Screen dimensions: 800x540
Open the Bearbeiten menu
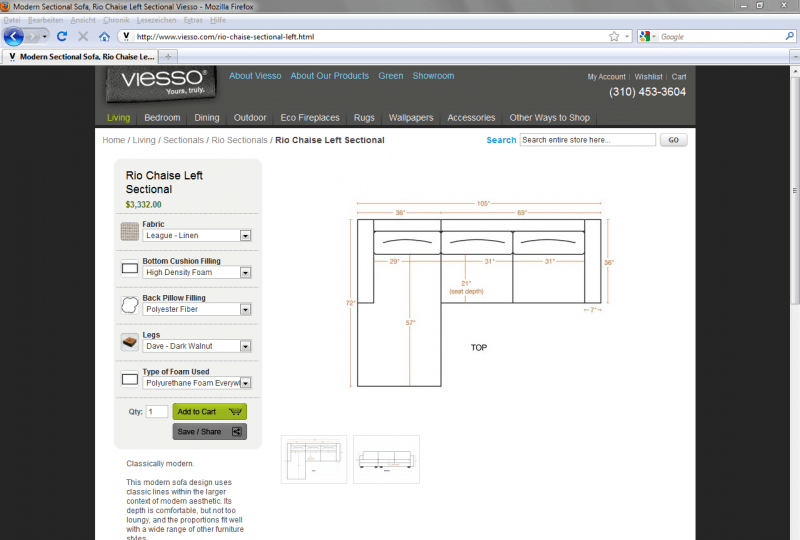tap(45, 20)
